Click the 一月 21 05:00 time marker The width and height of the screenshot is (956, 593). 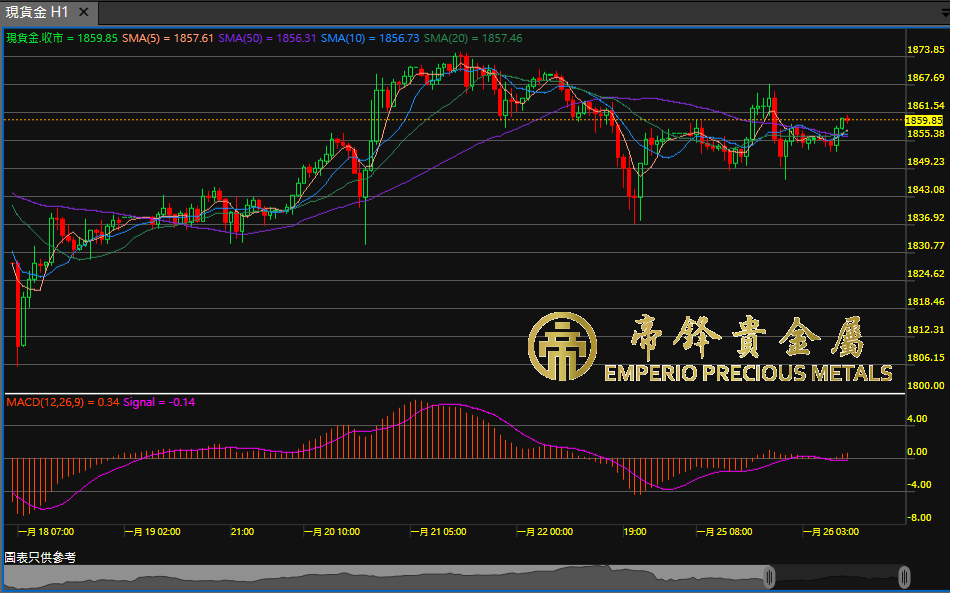438,532
